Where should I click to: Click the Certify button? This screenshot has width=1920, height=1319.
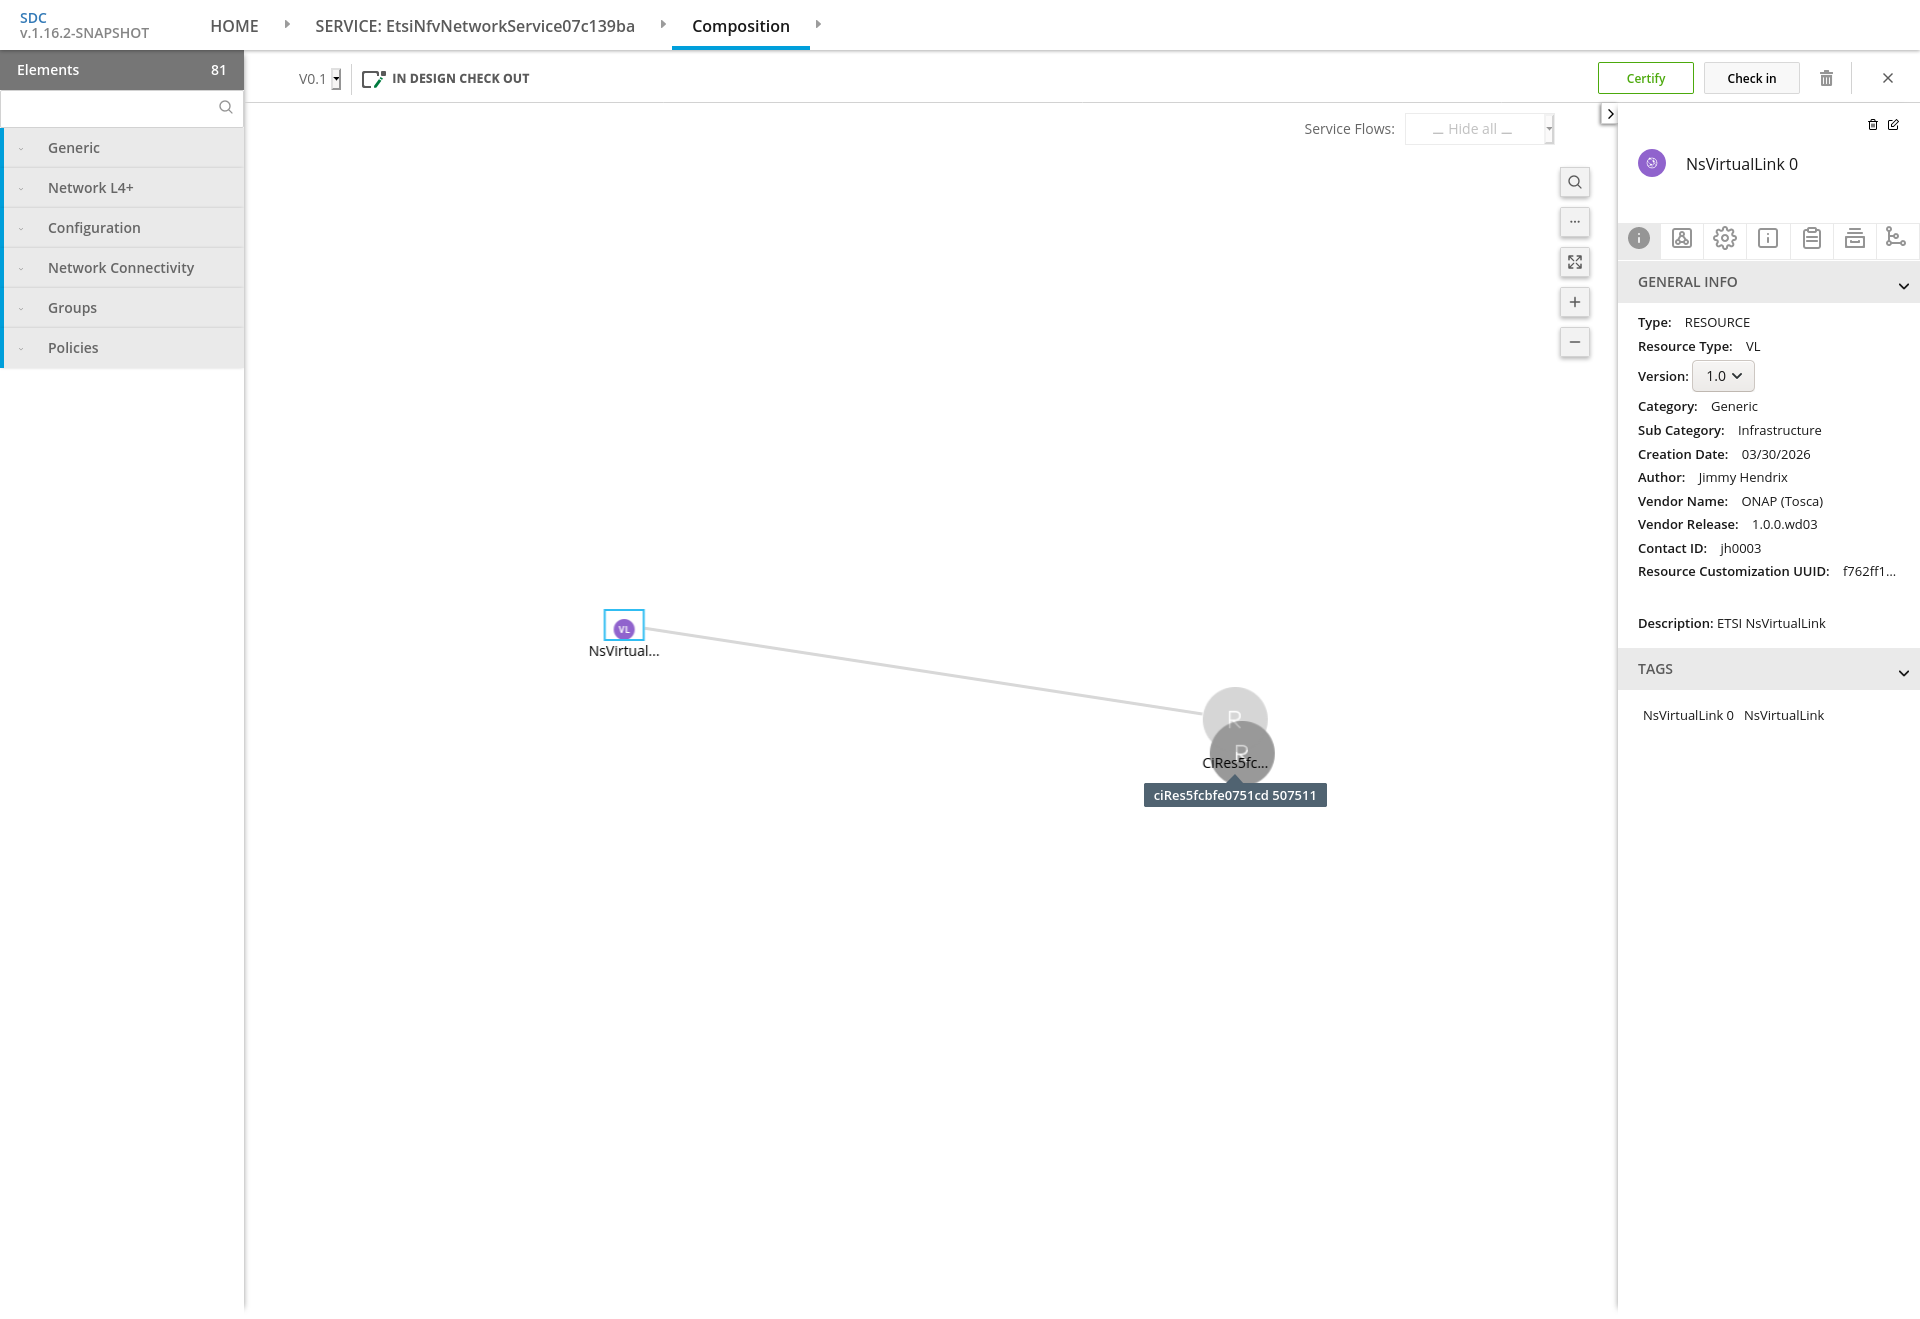click(1645, 78)
